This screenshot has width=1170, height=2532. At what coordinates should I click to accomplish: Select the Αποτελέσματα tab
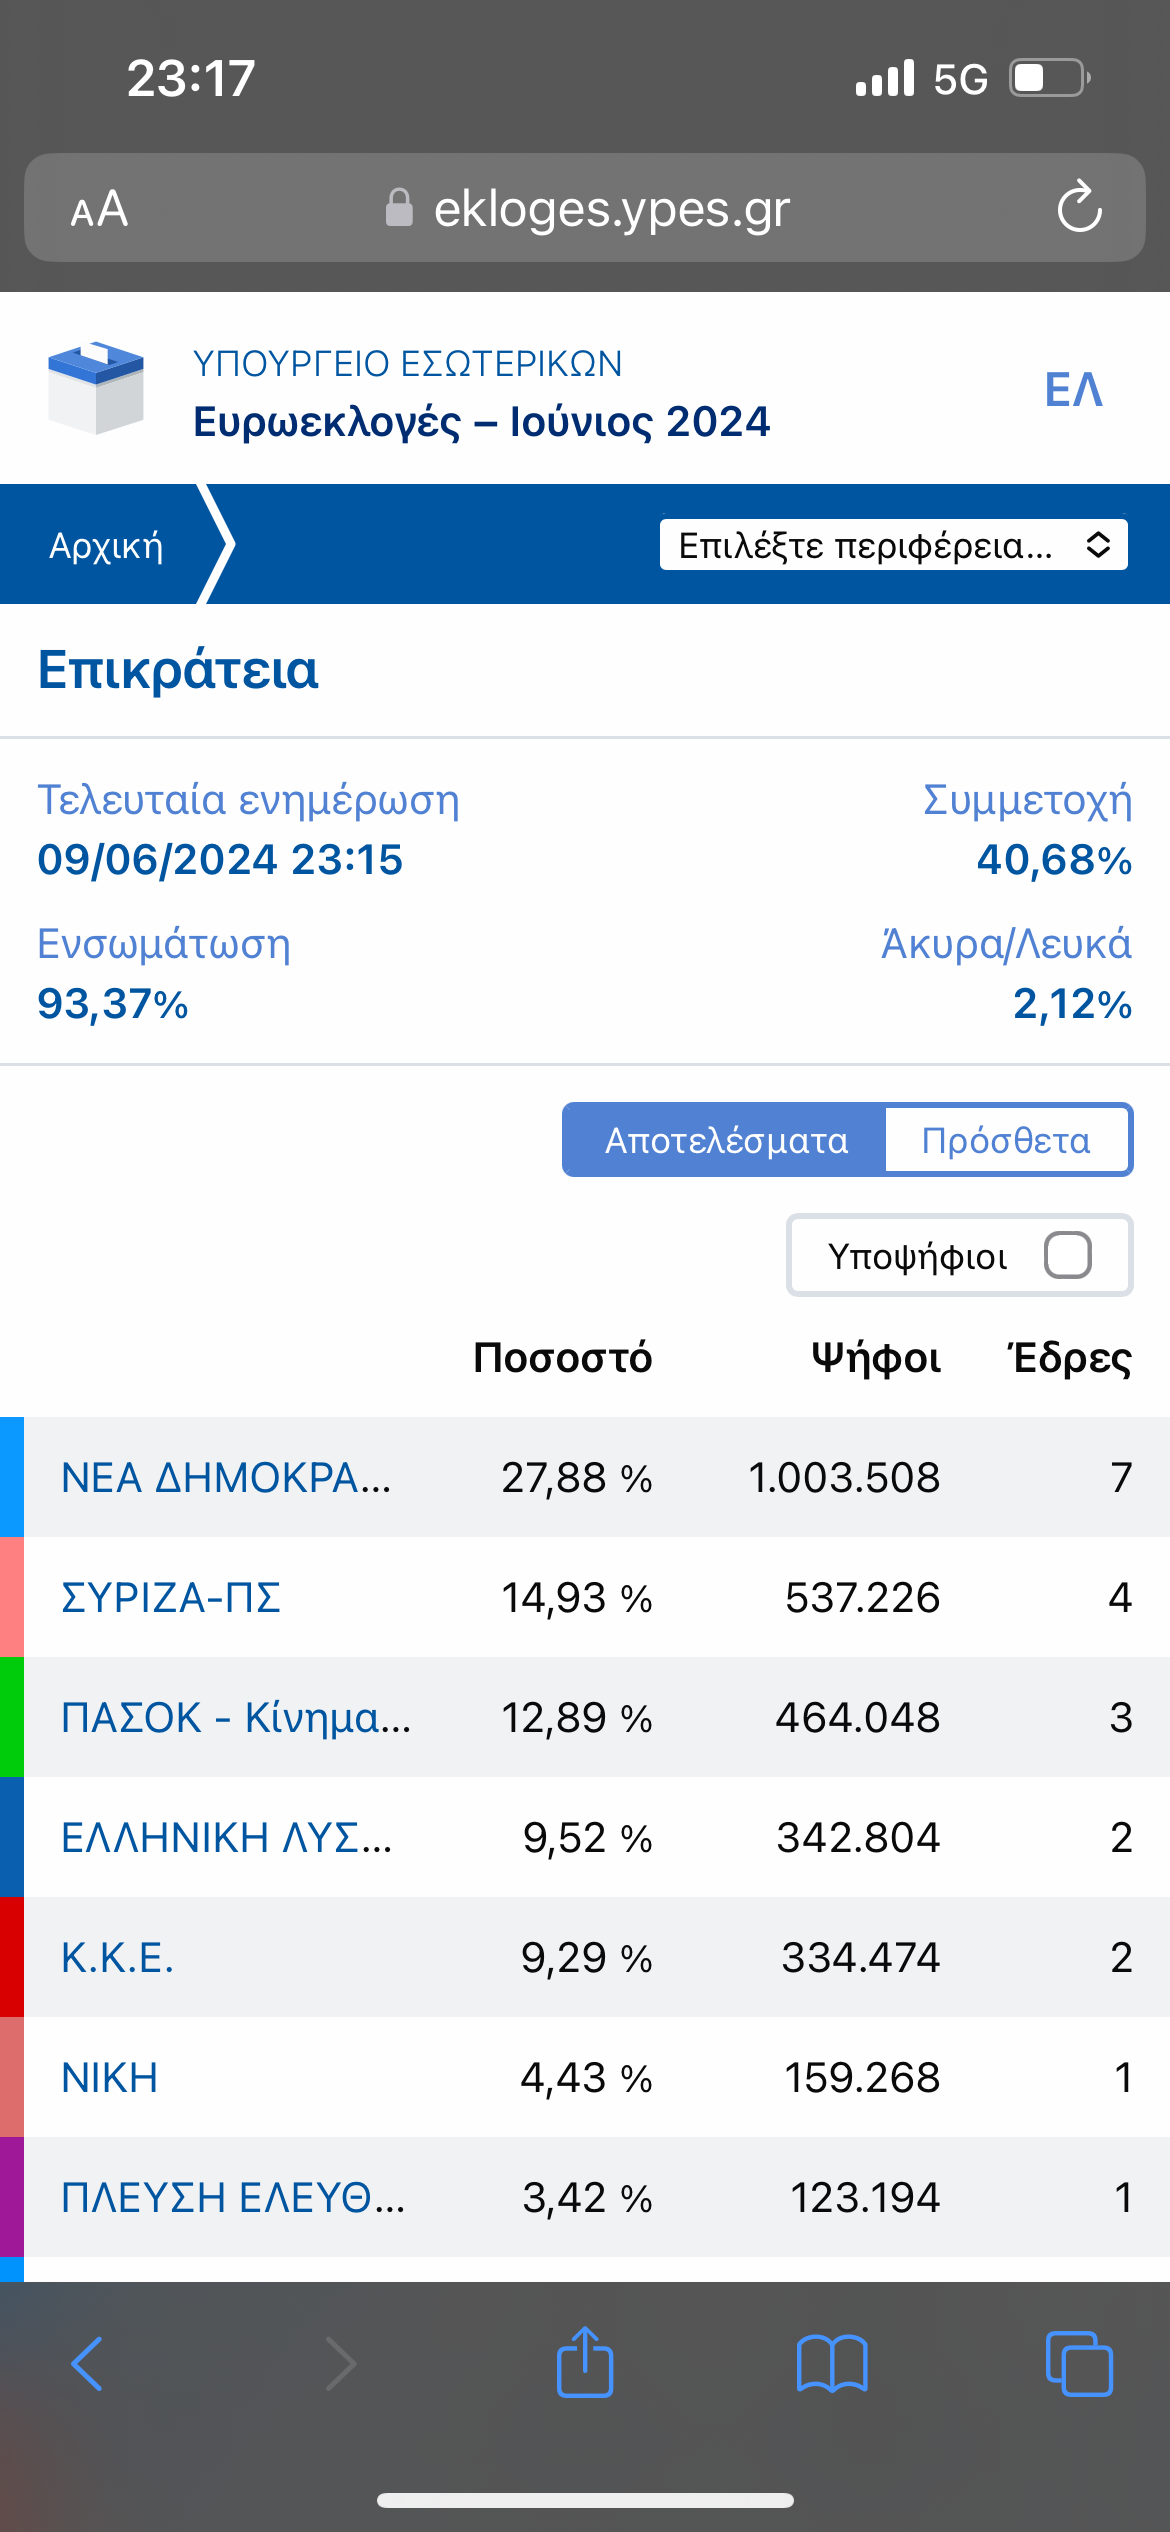725,1140
